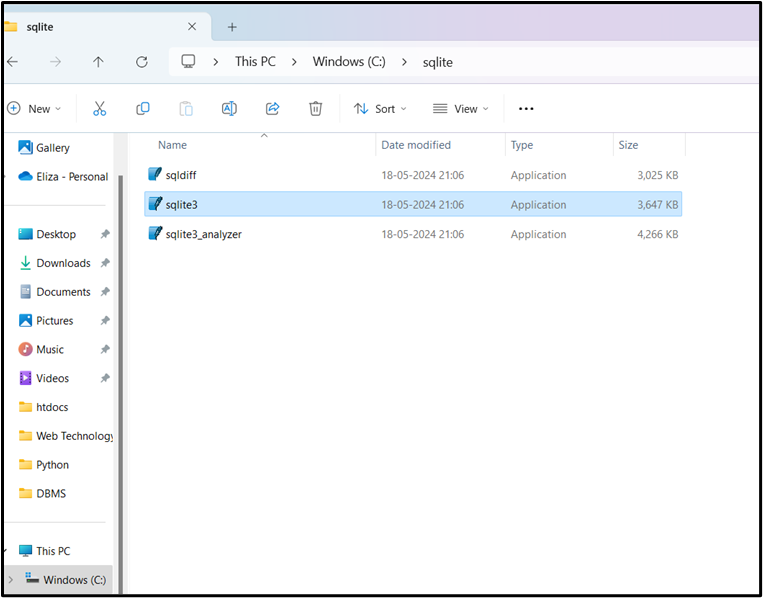763x598 pixels.
Task: Sort files by Date modified column
Action: [x=416, y=145]
